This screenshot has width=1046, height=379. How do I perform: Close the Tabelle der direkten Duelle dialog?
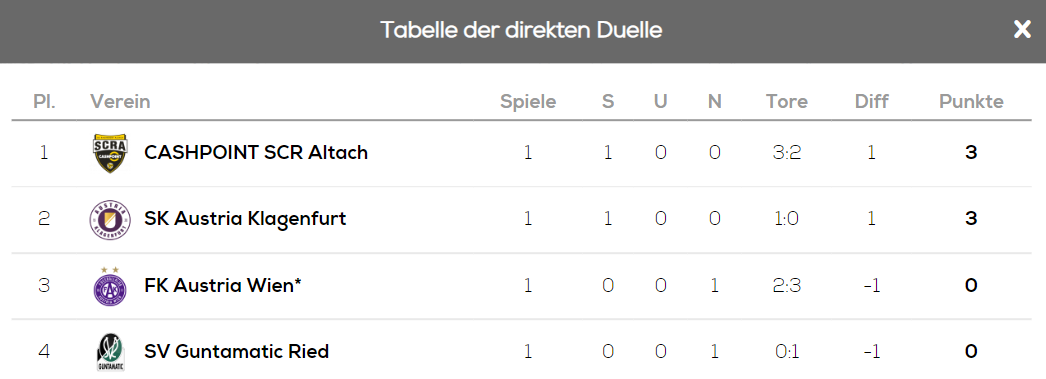(1022, 29)
